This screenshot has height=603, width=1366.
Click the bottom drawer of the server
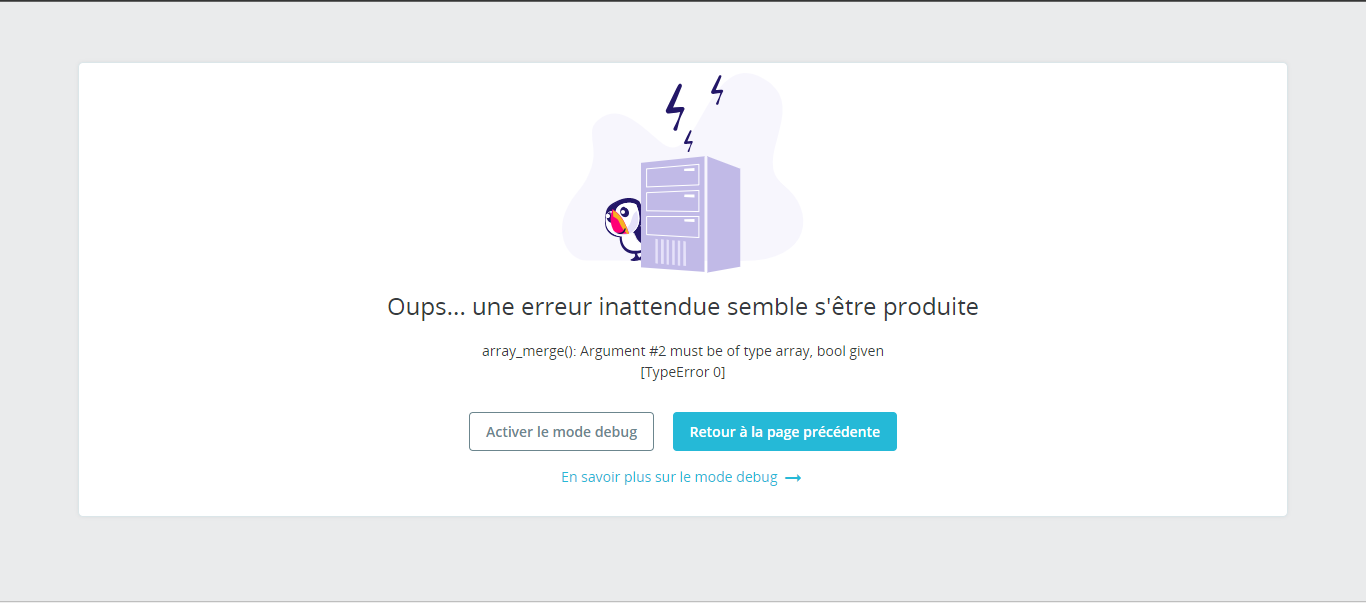672,226
